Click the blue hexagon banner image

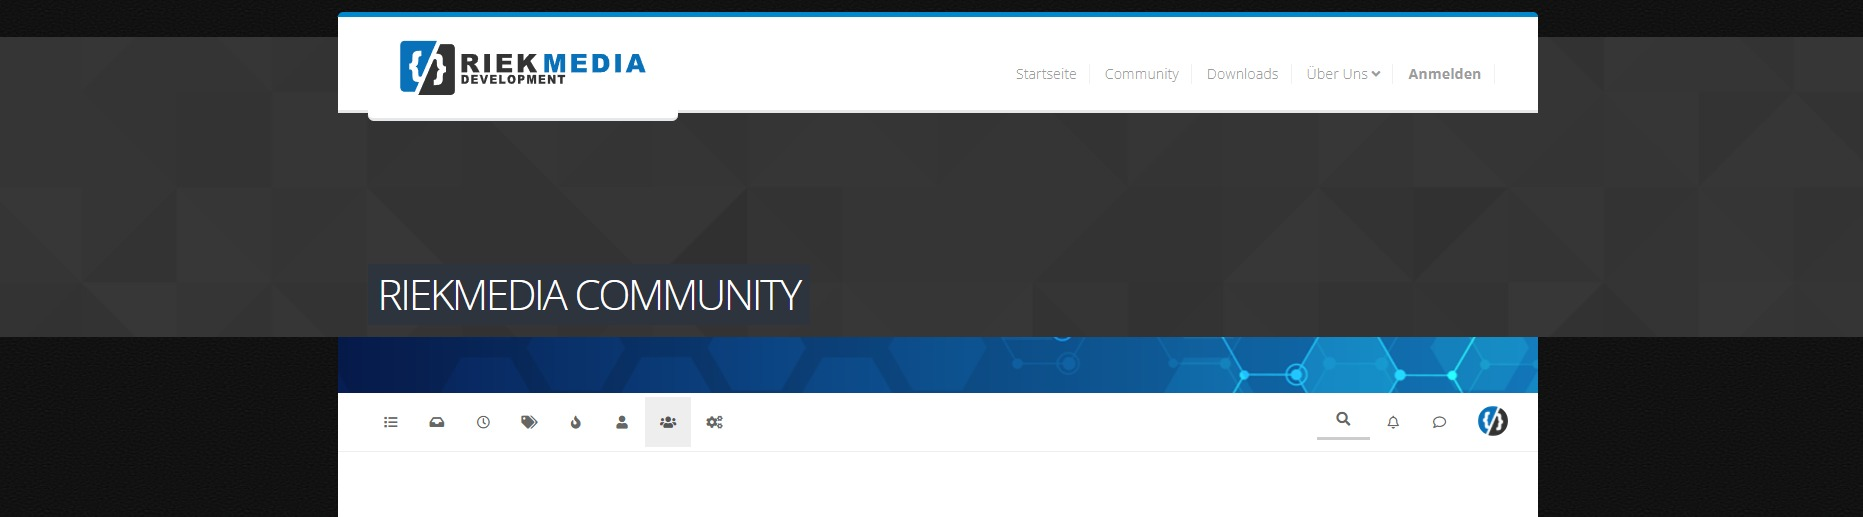tap(937, 365)
